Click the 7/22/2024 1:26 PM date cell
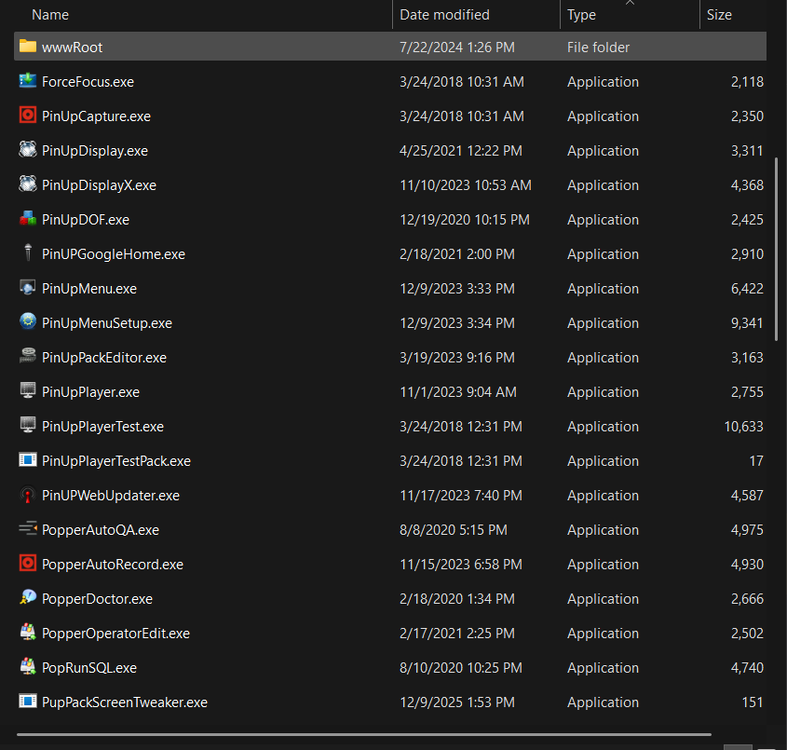Viewport: 787px width, 750px height. 457,47
